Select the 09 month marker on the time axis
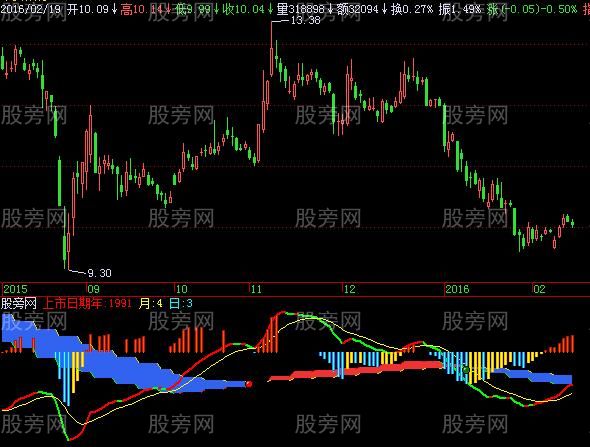 coord(93,289)
